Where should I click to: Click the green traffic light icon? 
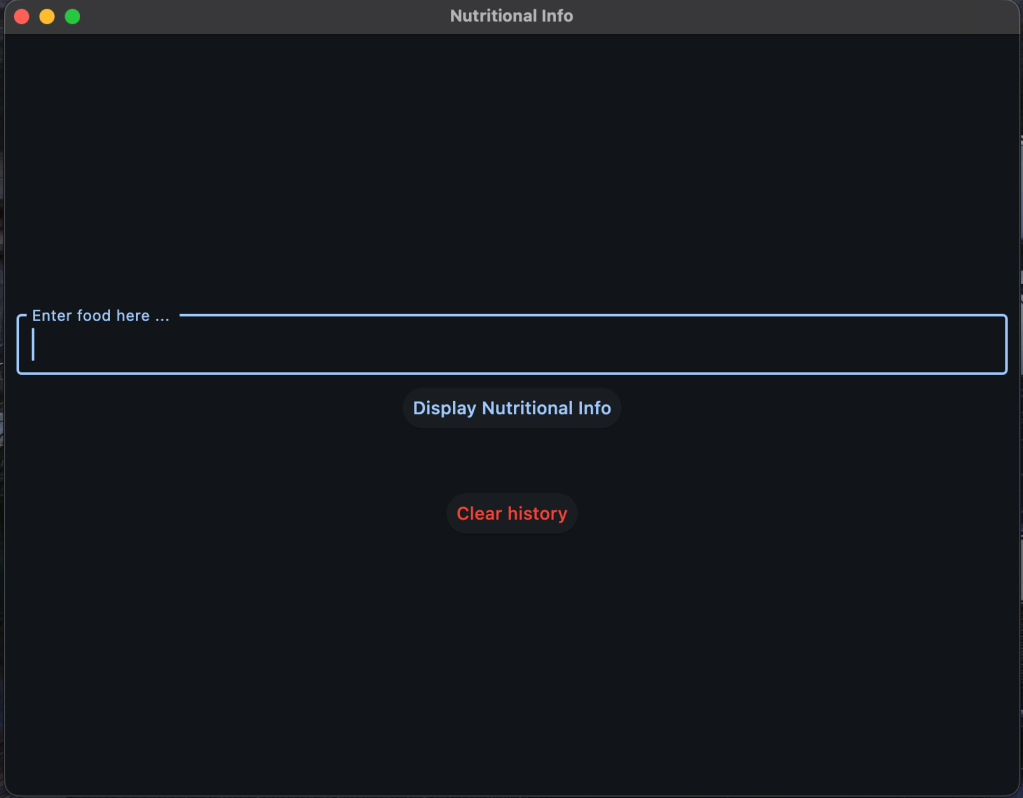[73, 16]
